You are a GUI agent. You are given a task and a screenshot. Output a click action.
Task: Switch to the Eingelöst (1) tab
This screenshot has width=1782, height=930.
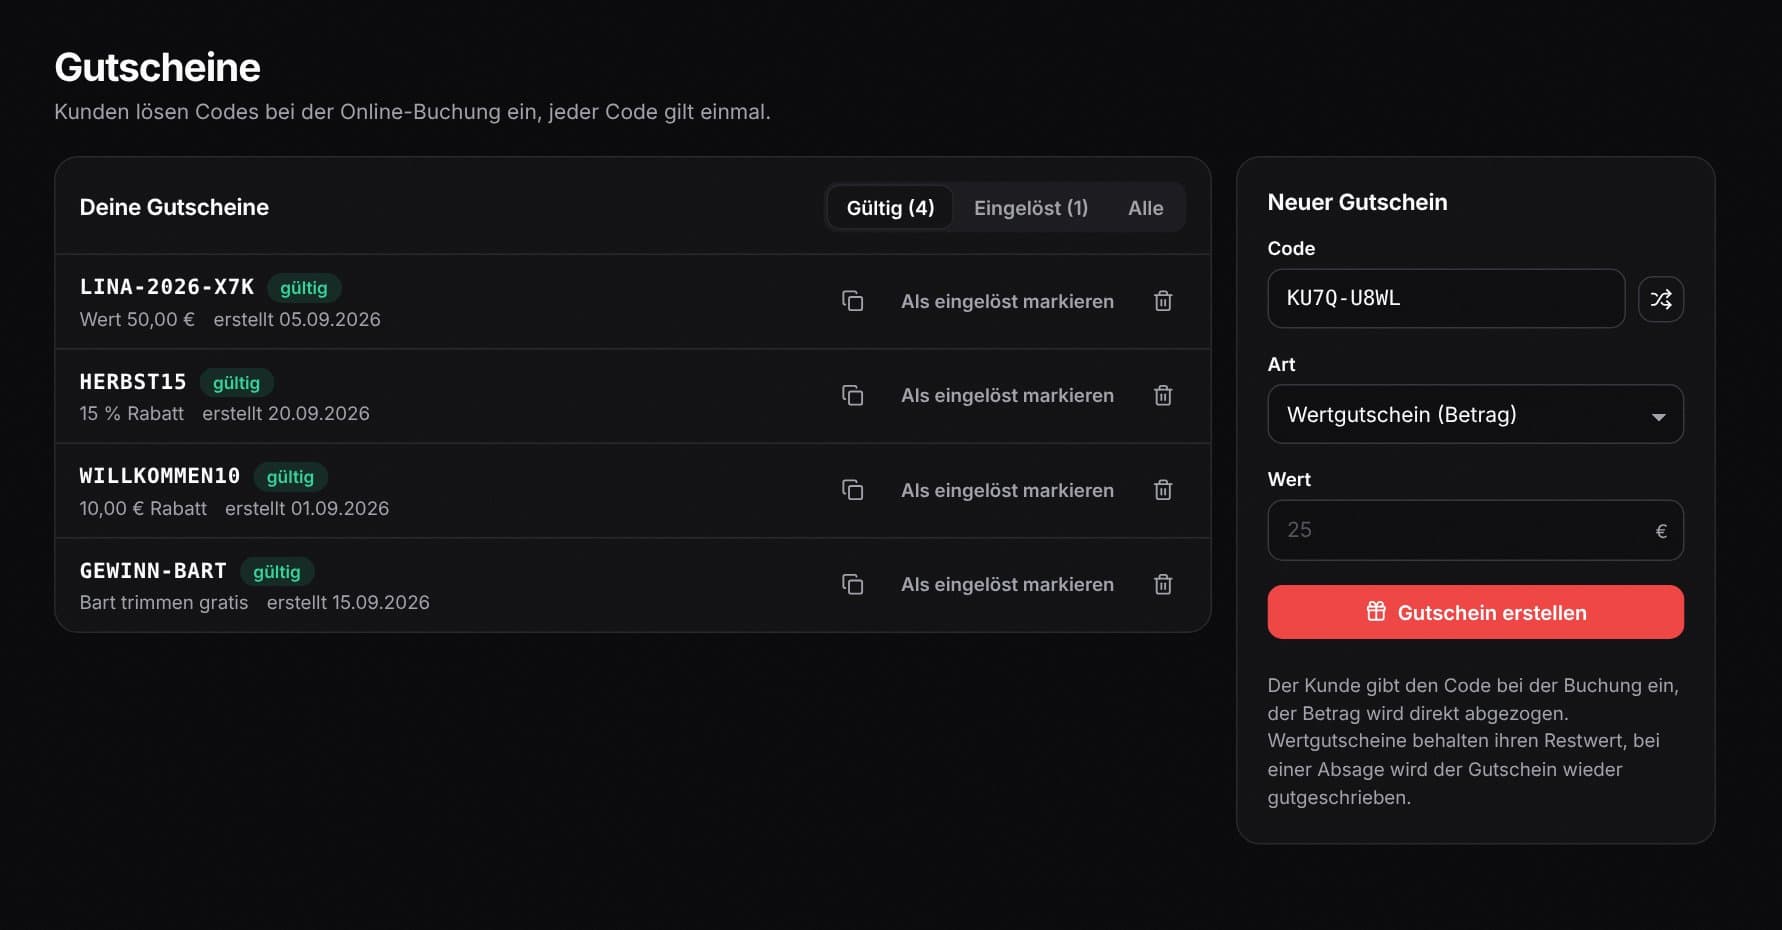pyautogui.click(x=1031, y=208)
